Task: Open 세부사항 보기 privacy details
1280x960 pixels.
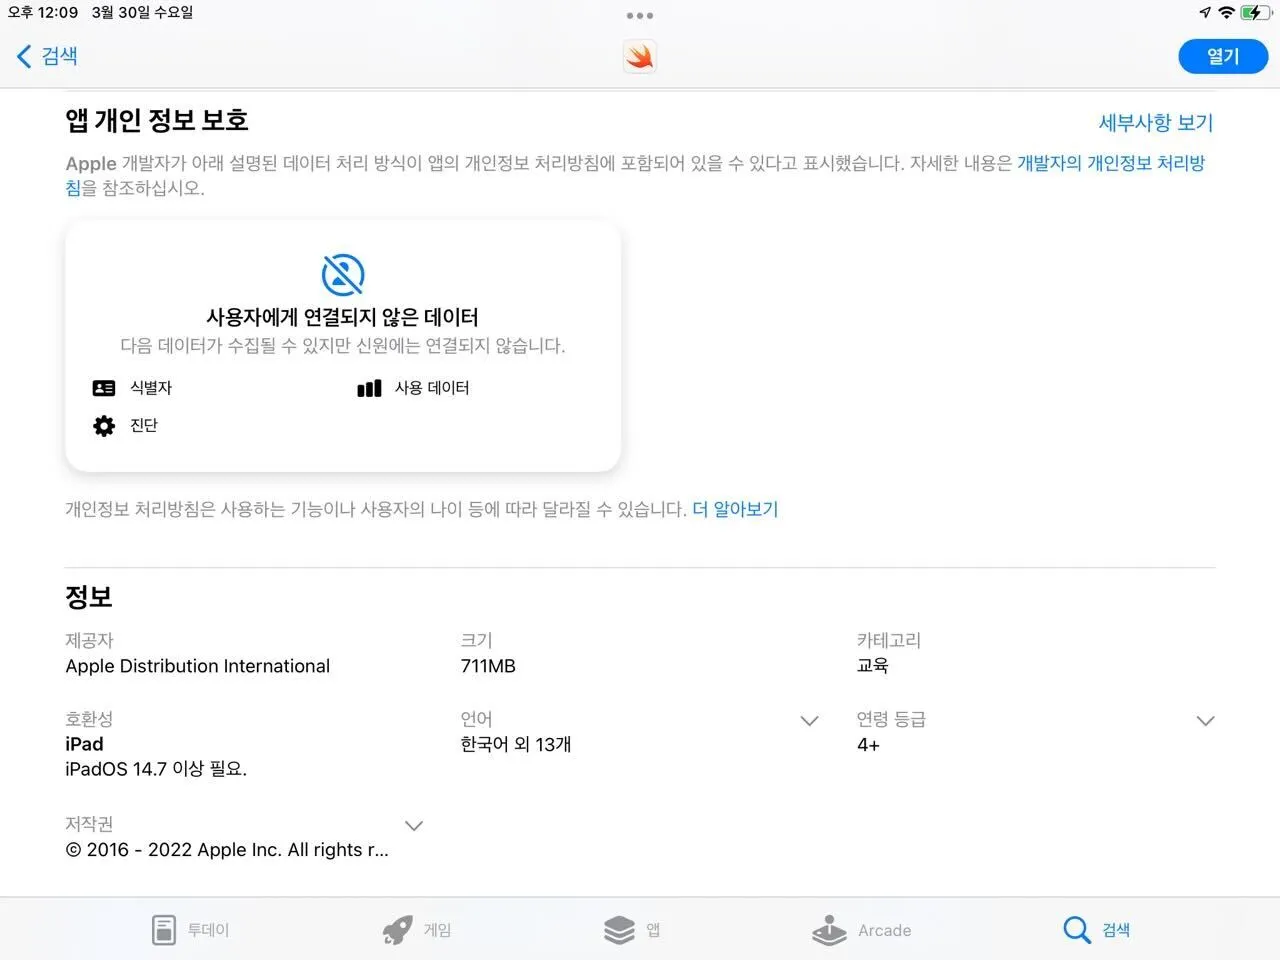Action: click(x=1155, y=122)
